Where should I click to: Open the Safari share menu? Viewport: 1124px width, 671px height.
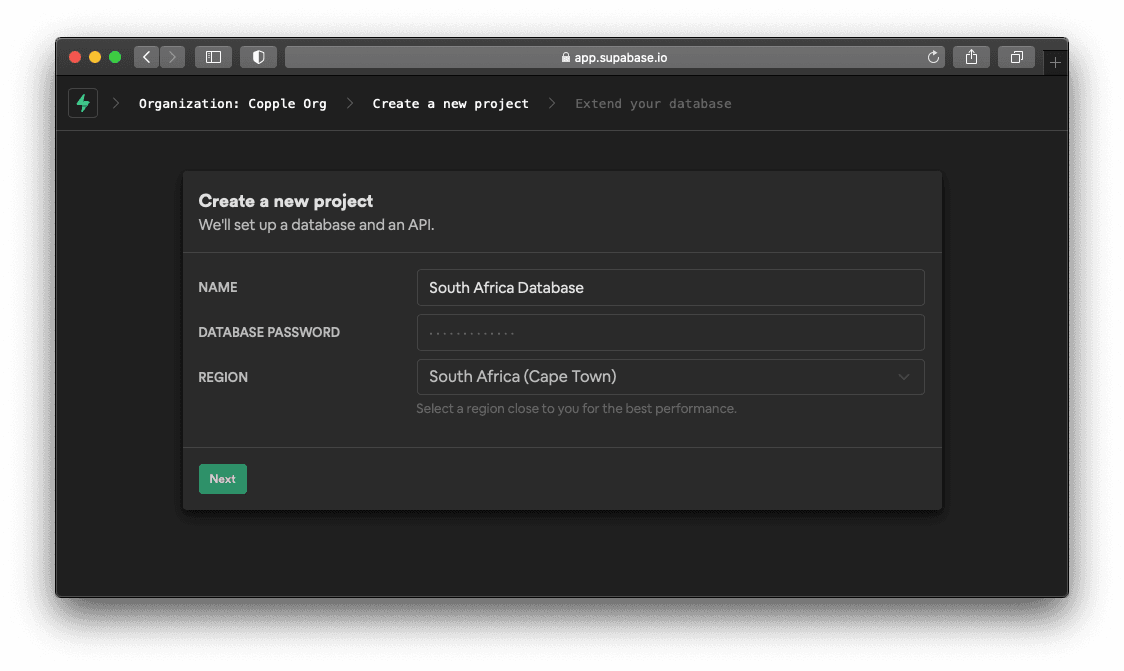pos(971,57)
